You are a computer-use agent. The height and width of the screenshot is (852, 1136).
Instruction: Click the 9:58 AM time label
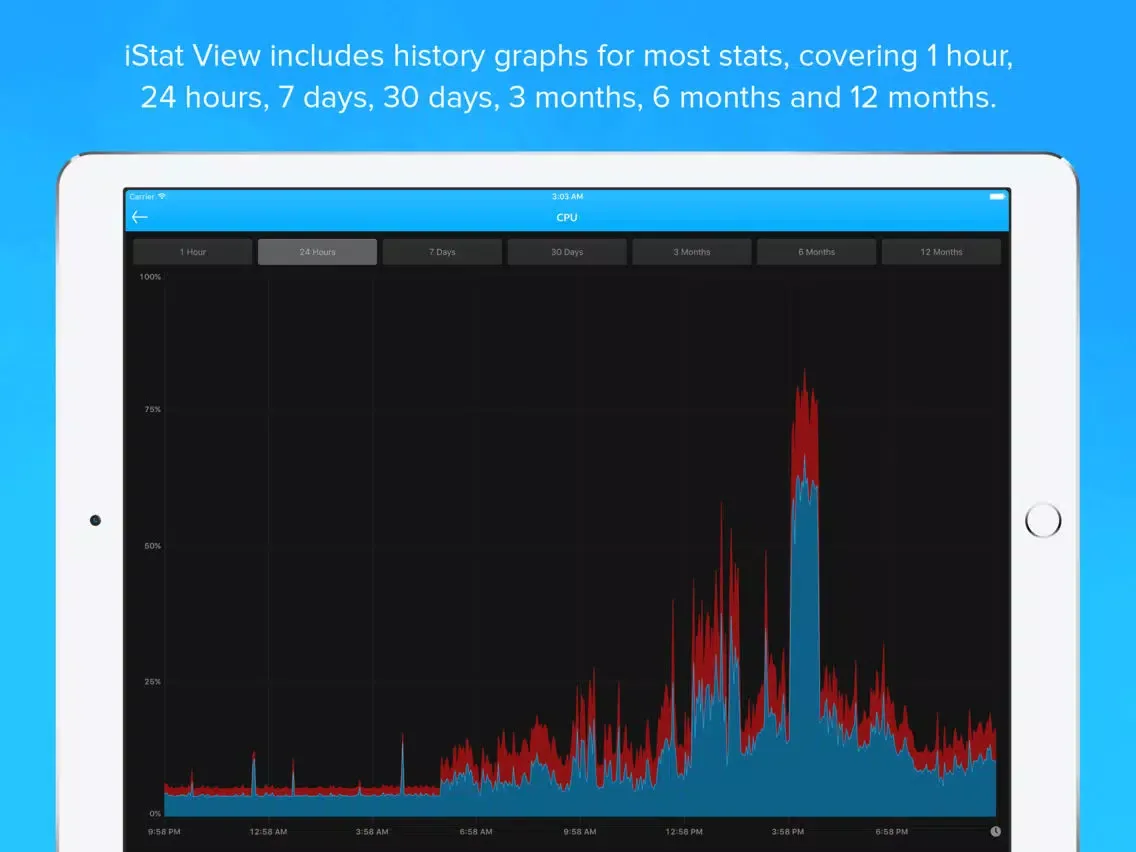[x=580, y=832]
